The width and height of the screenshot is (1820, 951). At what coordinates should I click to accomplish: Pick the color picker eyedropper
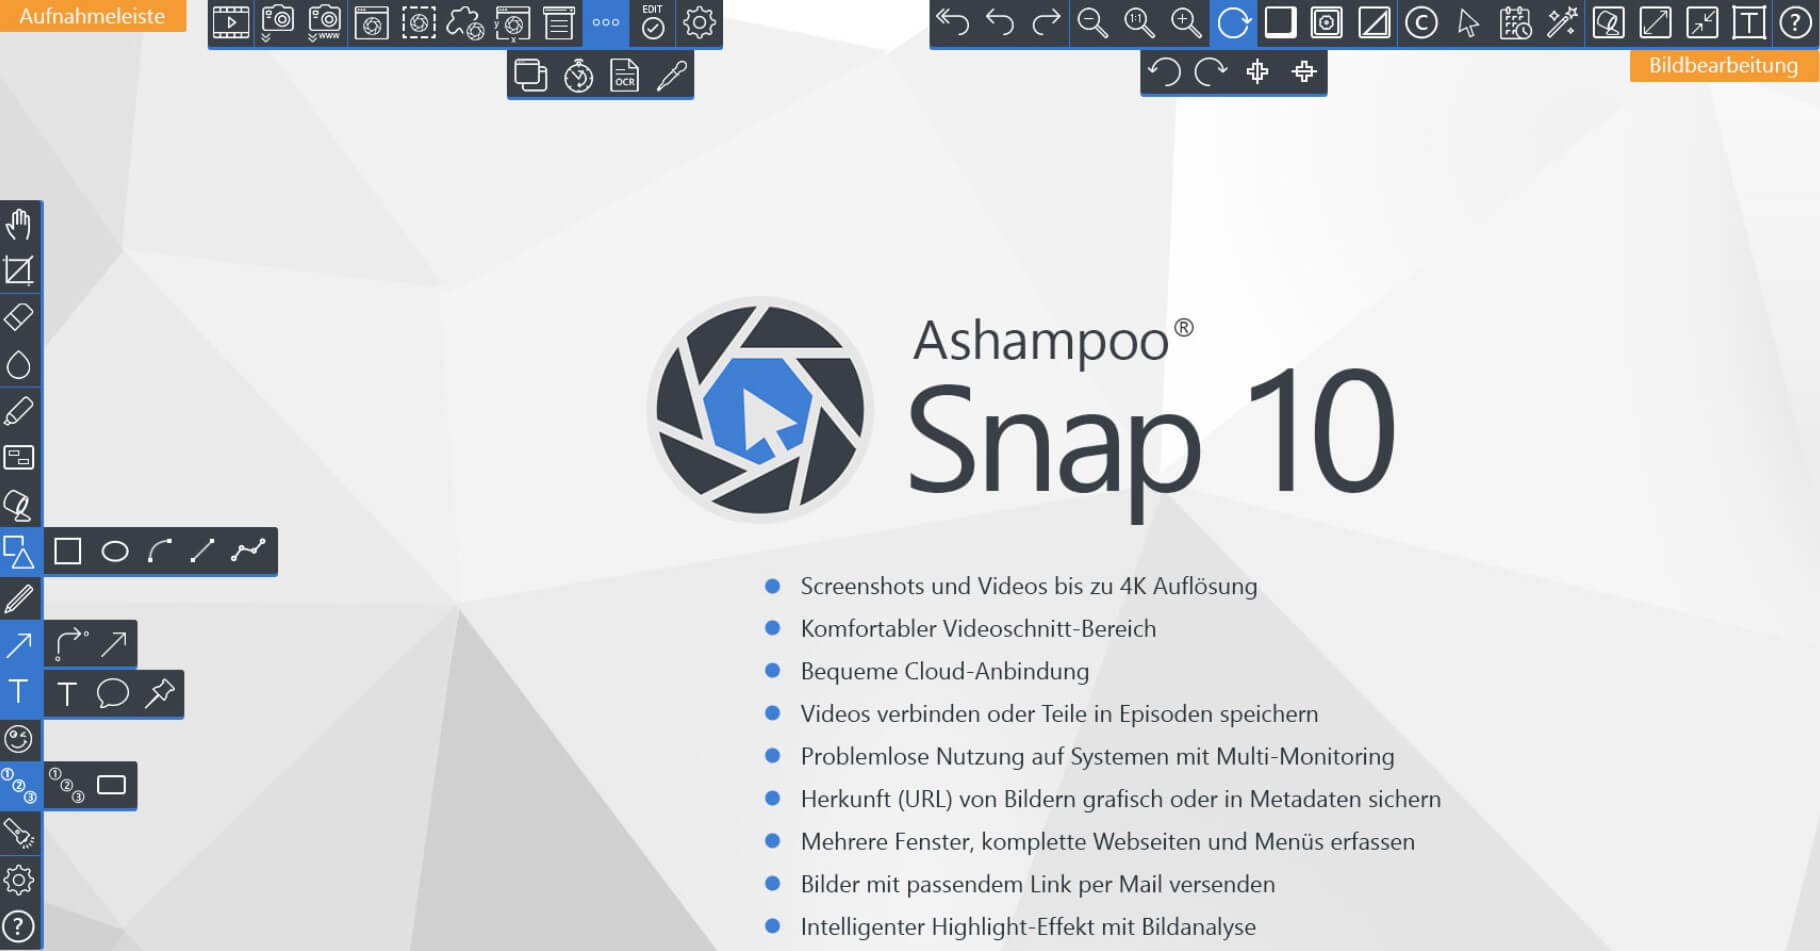(x=672, y=75)
